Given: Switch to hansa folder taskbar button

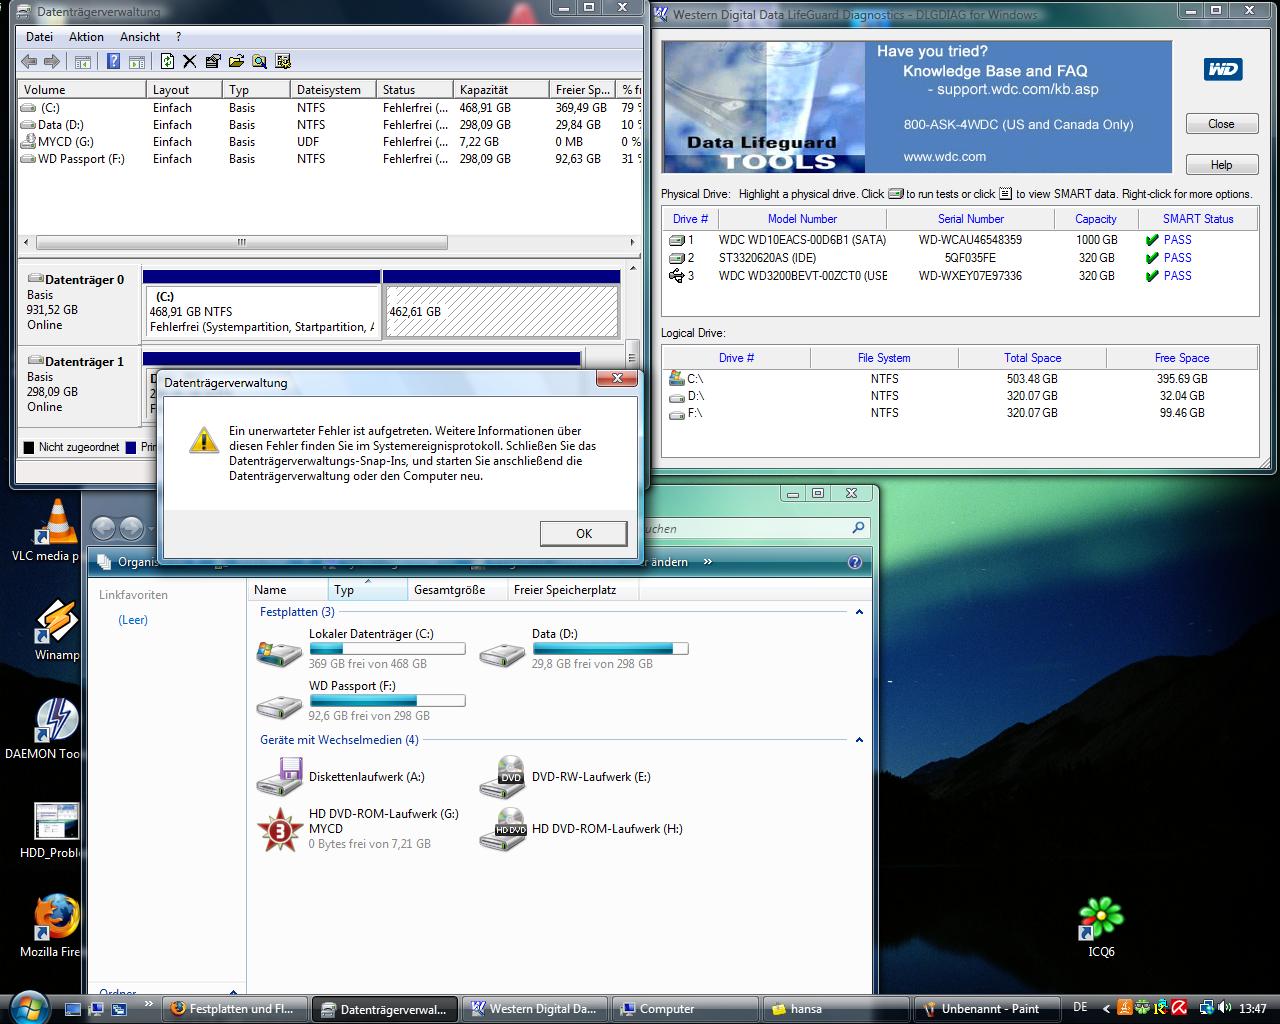Looking at the screenshot, I should (836, 1009).
